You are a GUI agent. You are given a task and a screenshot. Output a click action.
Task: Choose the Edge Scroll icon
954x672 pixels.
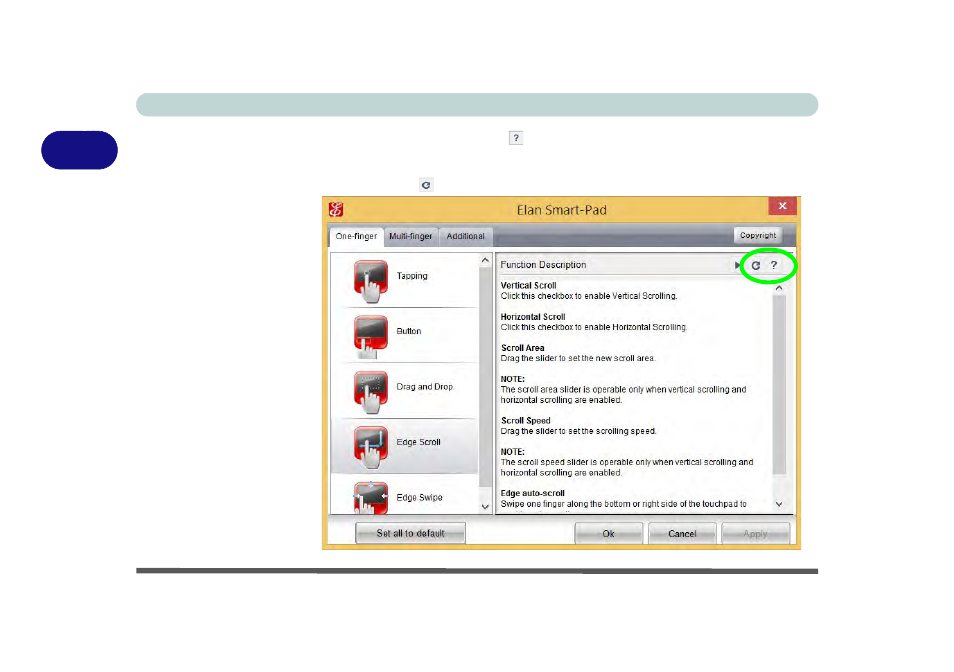pyautogui.click(x=371, y=447)
